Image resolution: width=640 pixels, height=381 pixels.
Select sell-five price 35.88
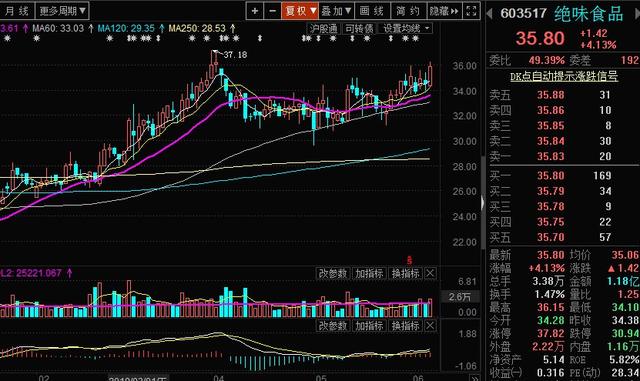(551, 95)
